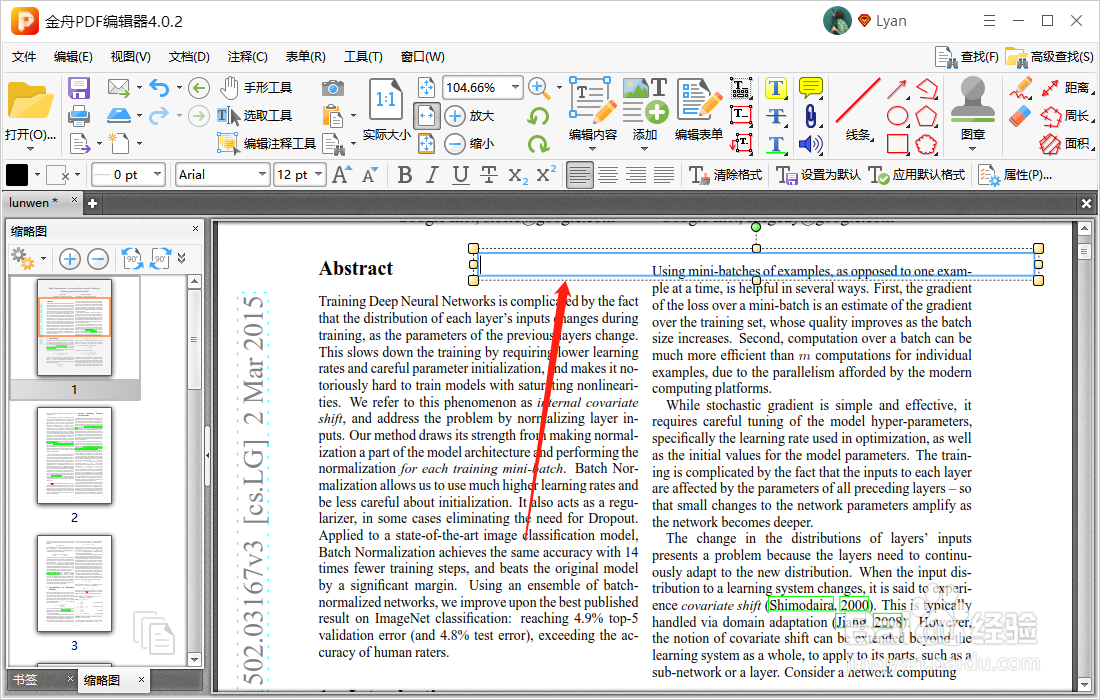The image size is (1100, 700).
Task: Measure perimeter with 周长 tool
Action: [x=1065, y=116]
